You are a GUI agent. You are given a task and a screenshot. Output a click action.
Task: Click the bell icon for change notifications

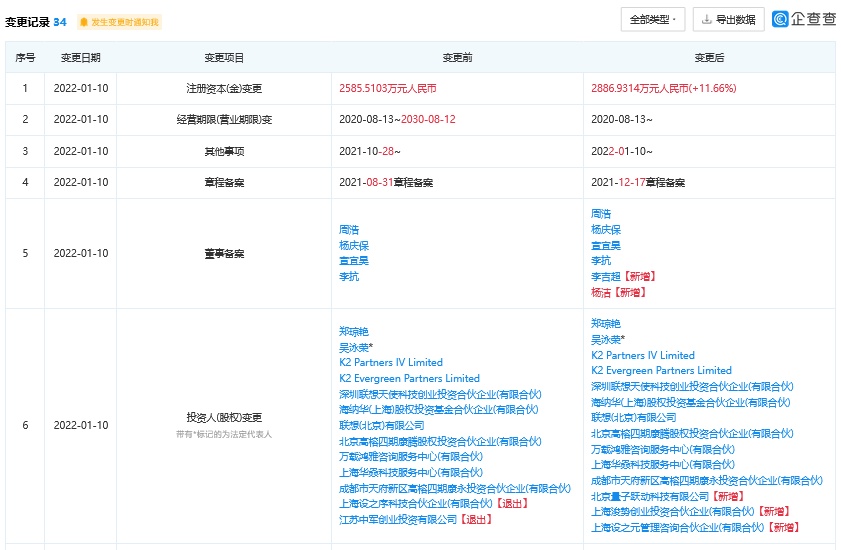pos(84,22)
